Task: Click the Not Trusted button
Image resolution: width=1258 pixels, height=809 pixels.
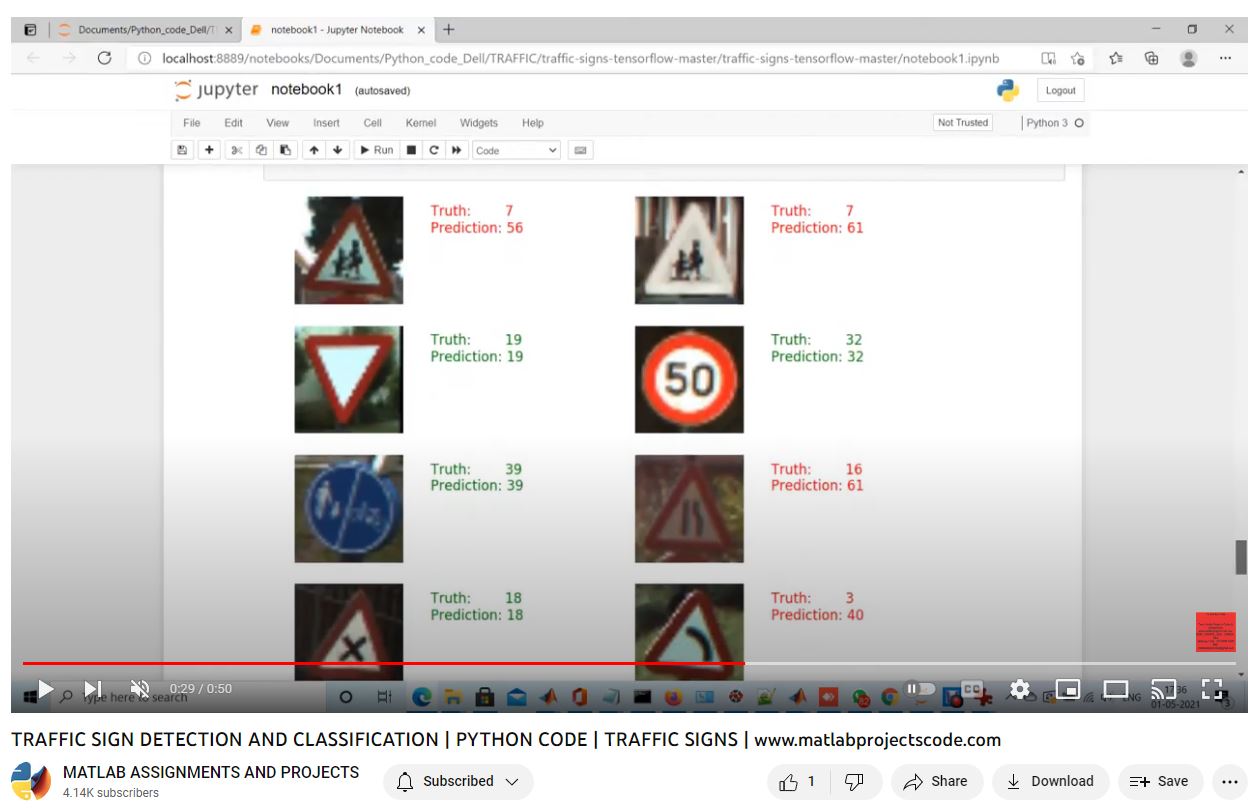Action: click(x=963, y=123)
